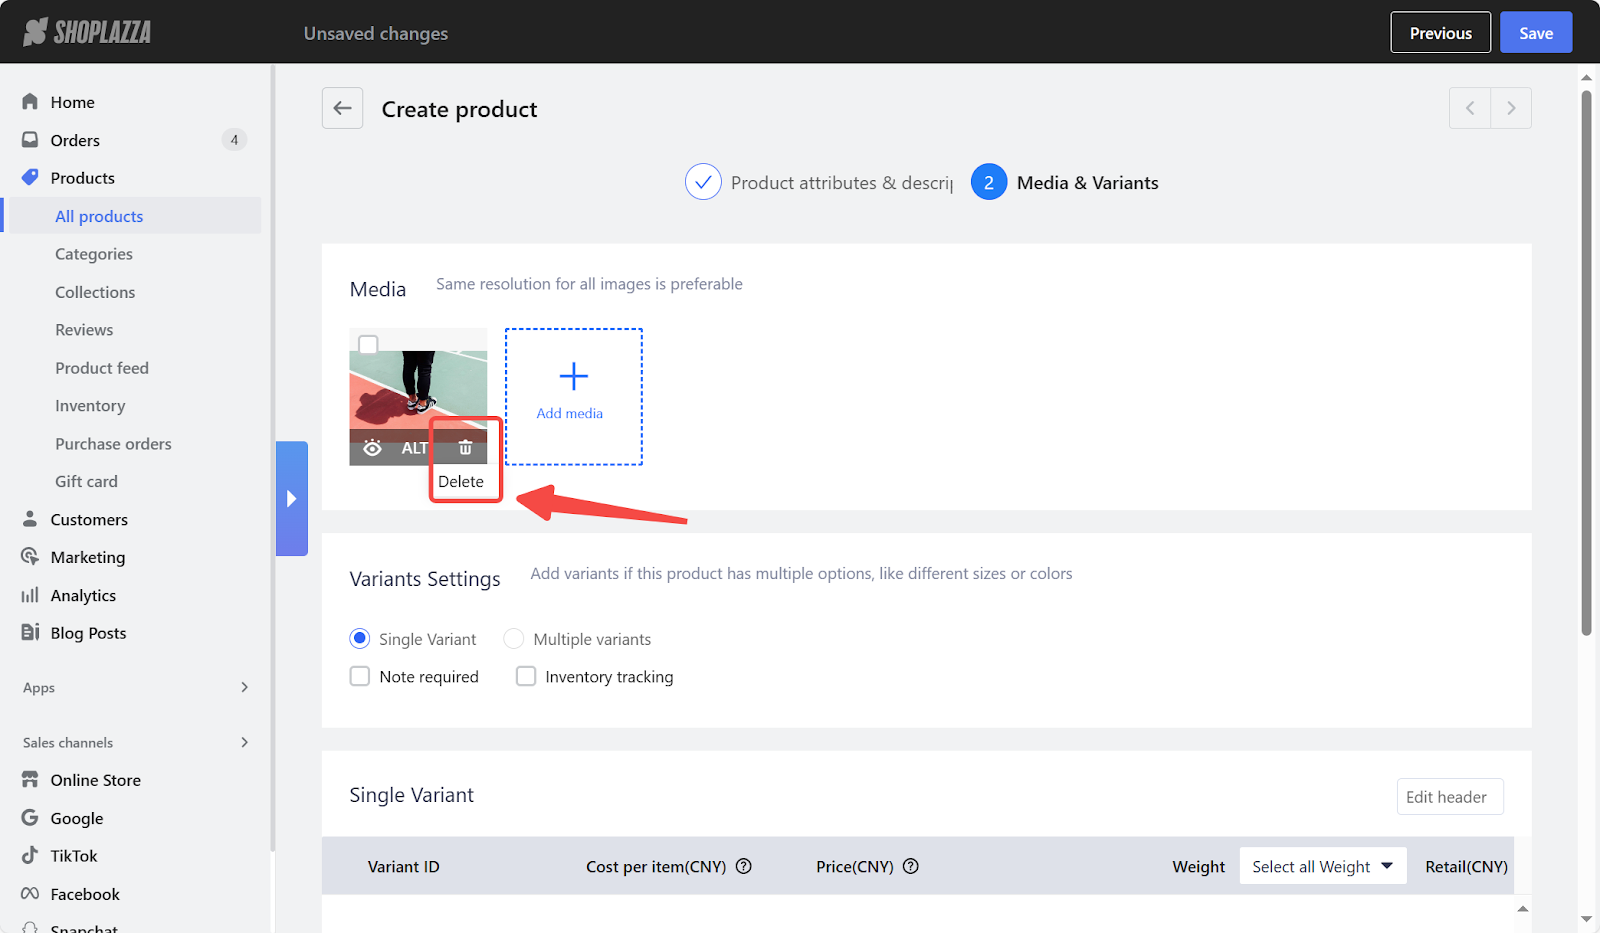The height and width of the screenshot is (933, 1600).
Task: Click the help icon next to Price(CNY)
Action: tap(911, 866)
